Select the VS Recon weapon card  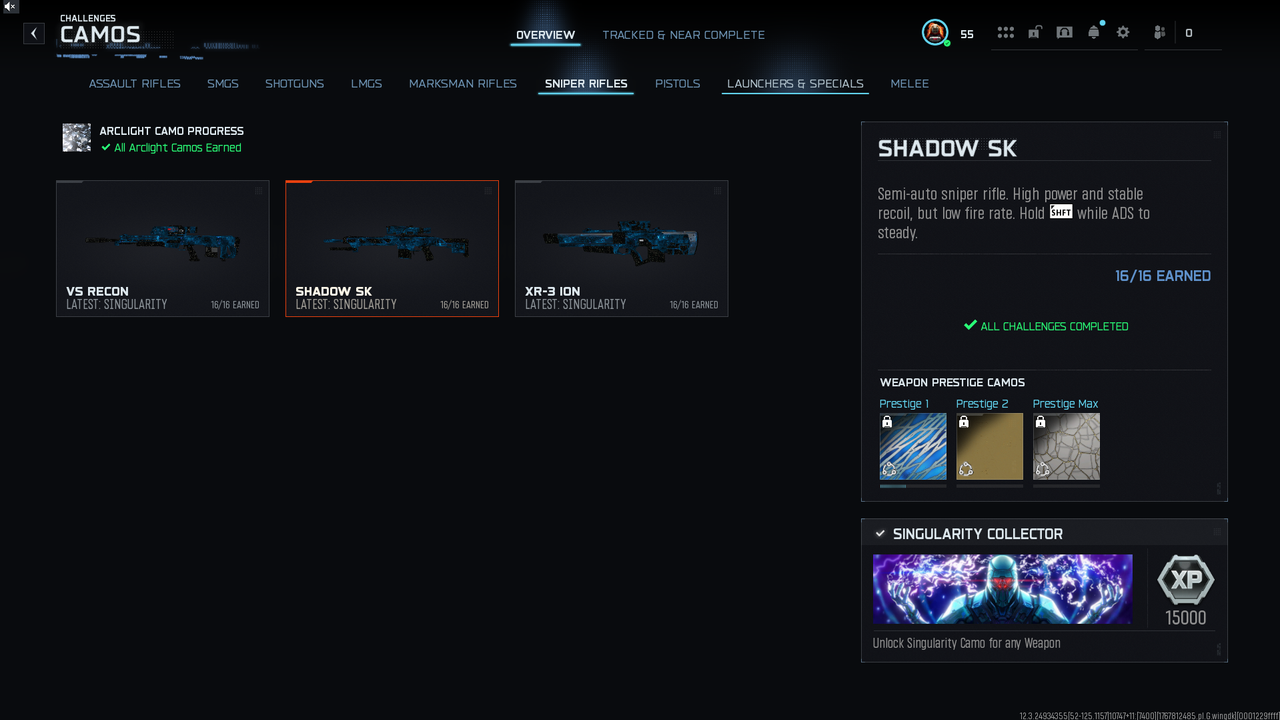(x=163, y=249)
